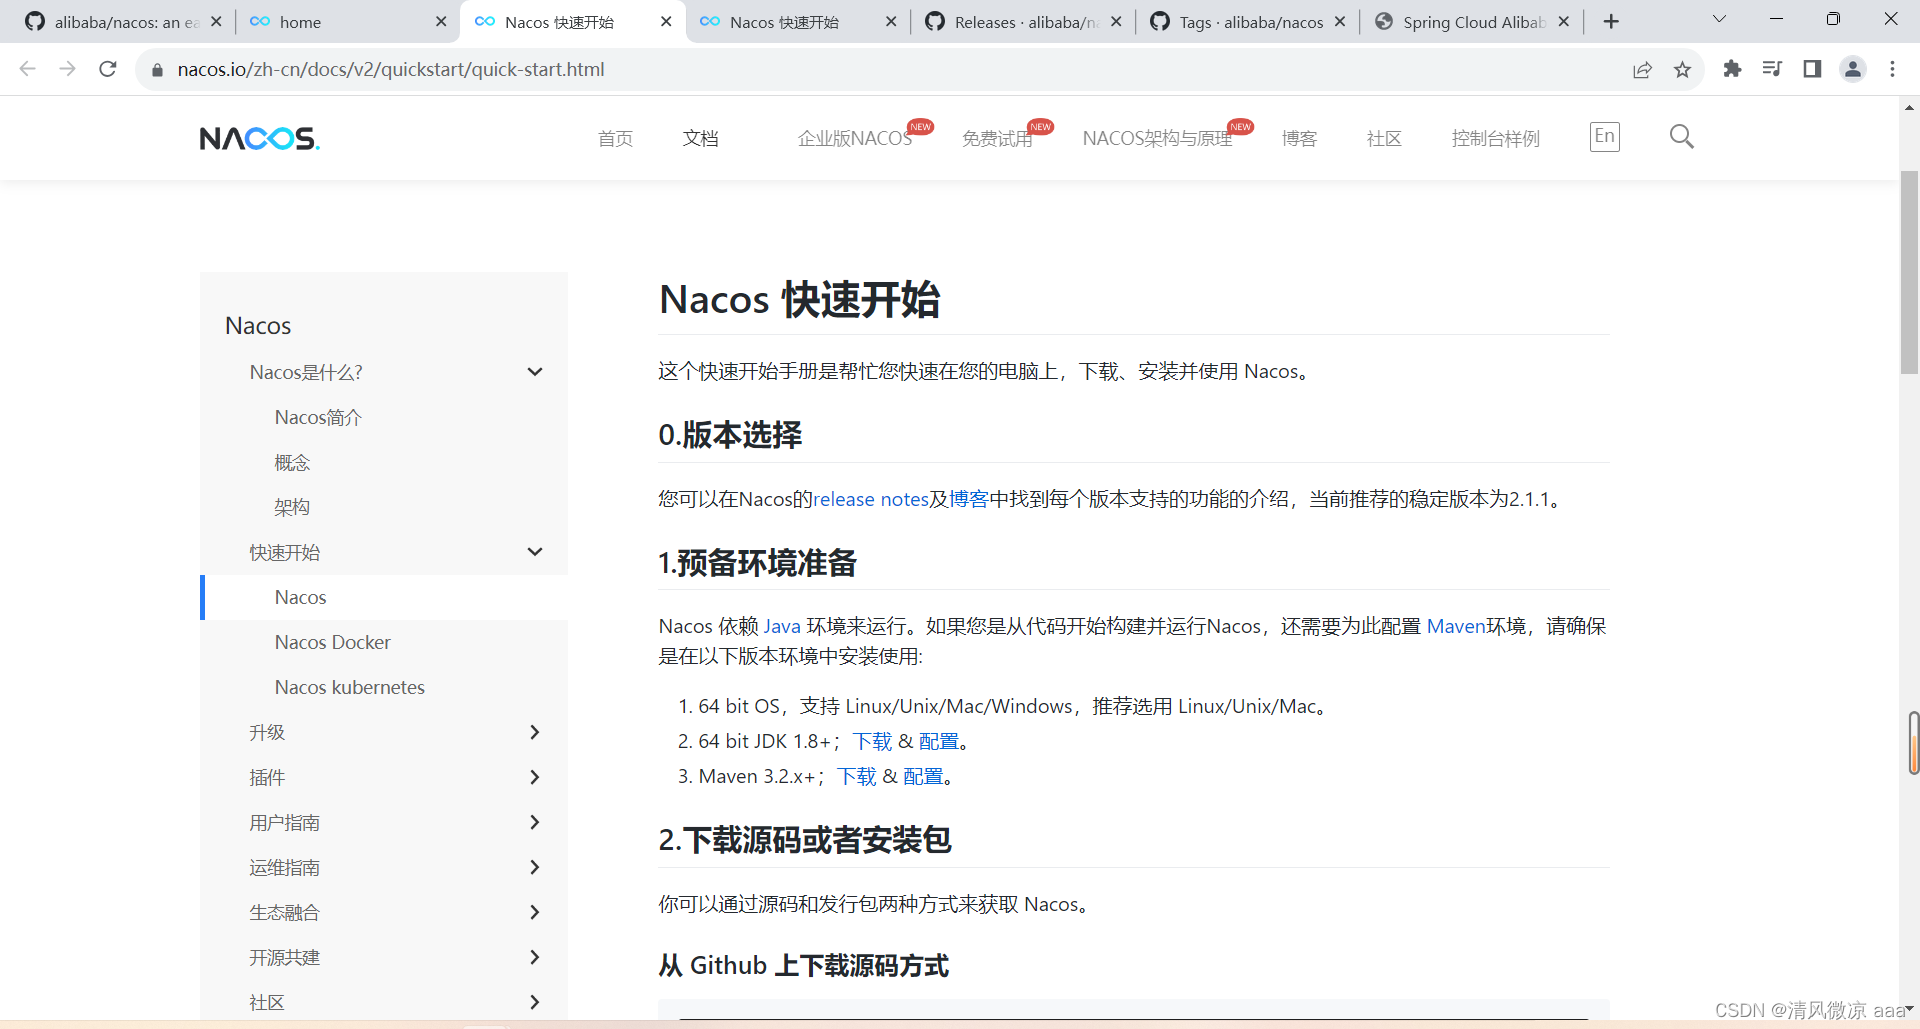Follow the Maven link

[1456, 626]
